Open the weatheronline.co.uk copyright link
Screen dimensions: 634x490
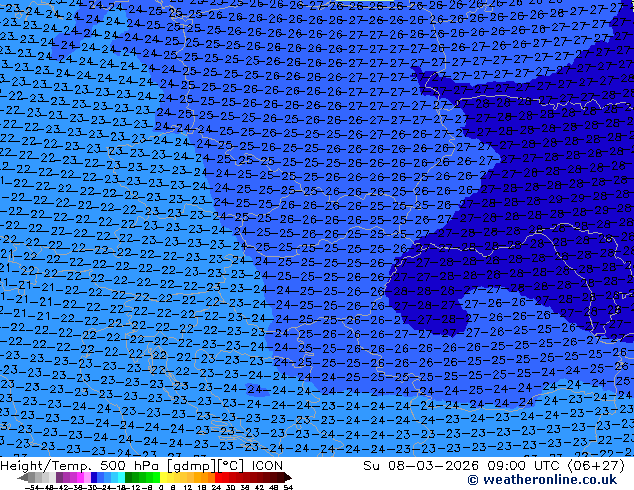tap(542, 480)
